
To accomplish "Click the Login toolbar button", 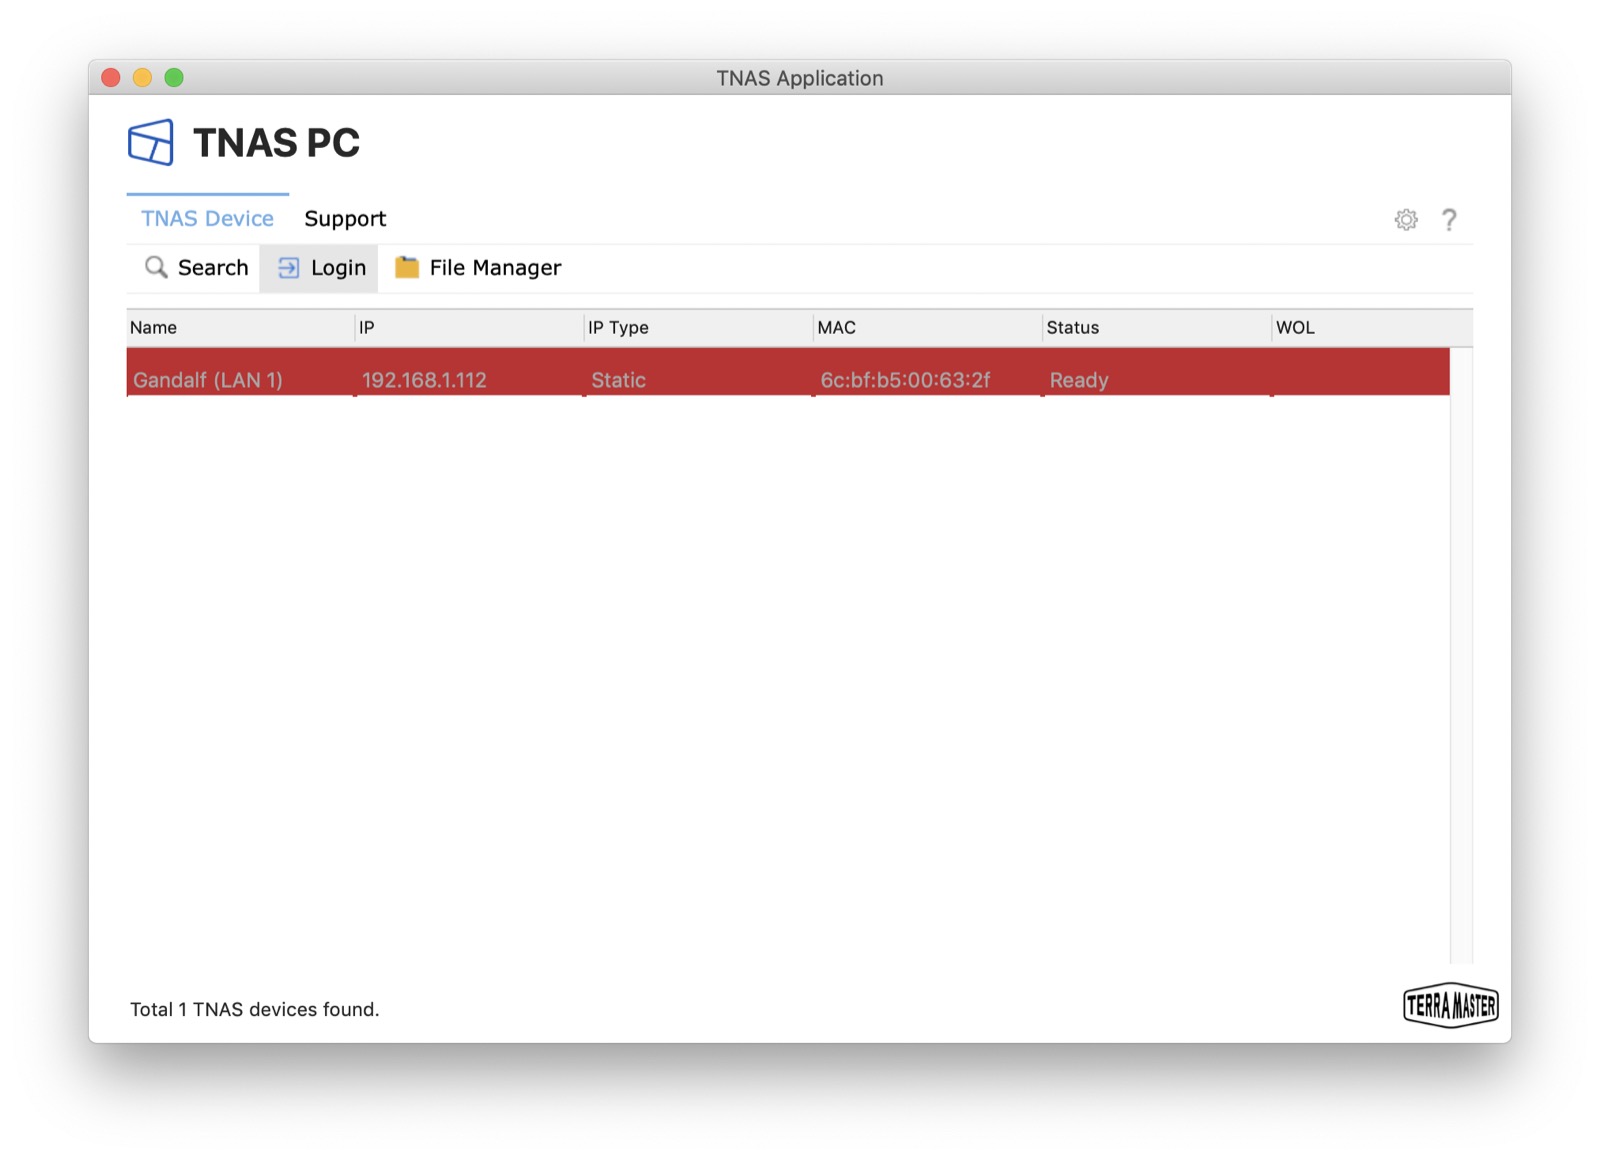I will [x=320, y=268].
